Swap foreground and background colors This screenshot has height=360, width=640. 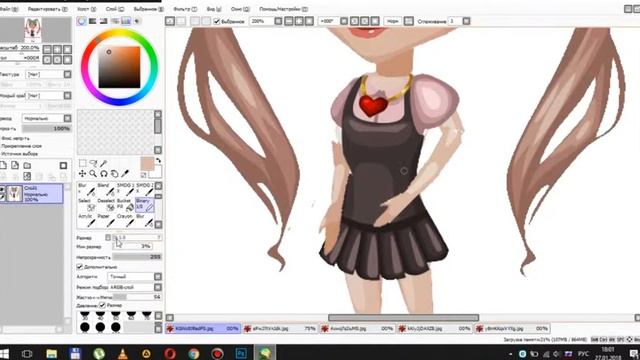[x=158, y=160]
